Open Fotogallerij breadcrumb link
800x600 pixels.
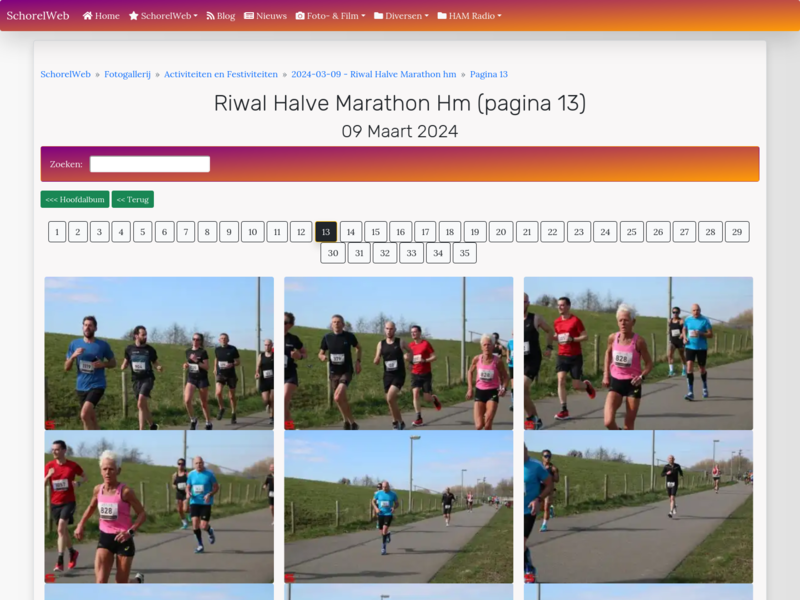pyautogui.click(x=128, y=74)
